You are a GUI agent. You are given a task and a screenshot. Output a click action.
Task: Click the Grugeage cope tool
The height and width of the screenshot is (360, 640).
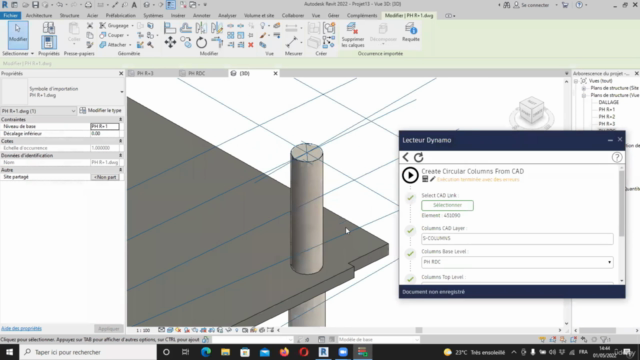114,26
